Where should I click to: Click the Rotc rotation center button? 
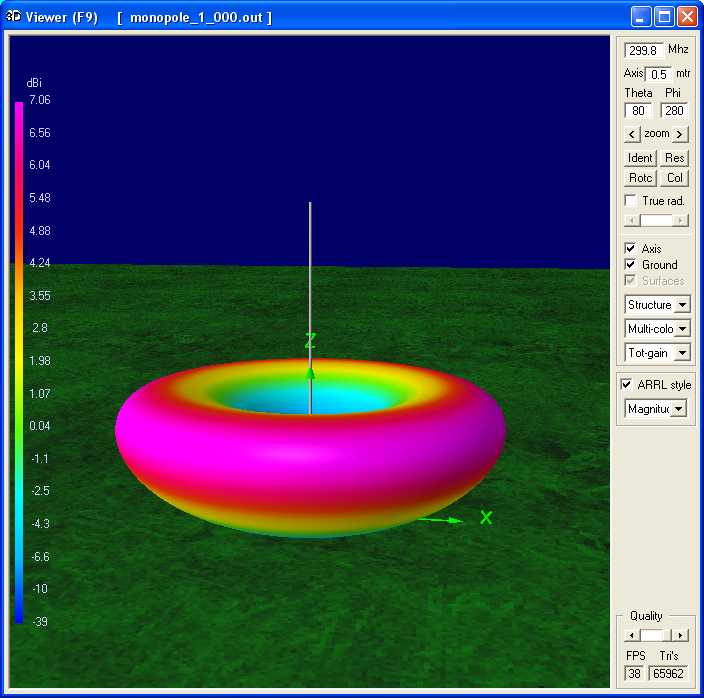pos(640,178)
